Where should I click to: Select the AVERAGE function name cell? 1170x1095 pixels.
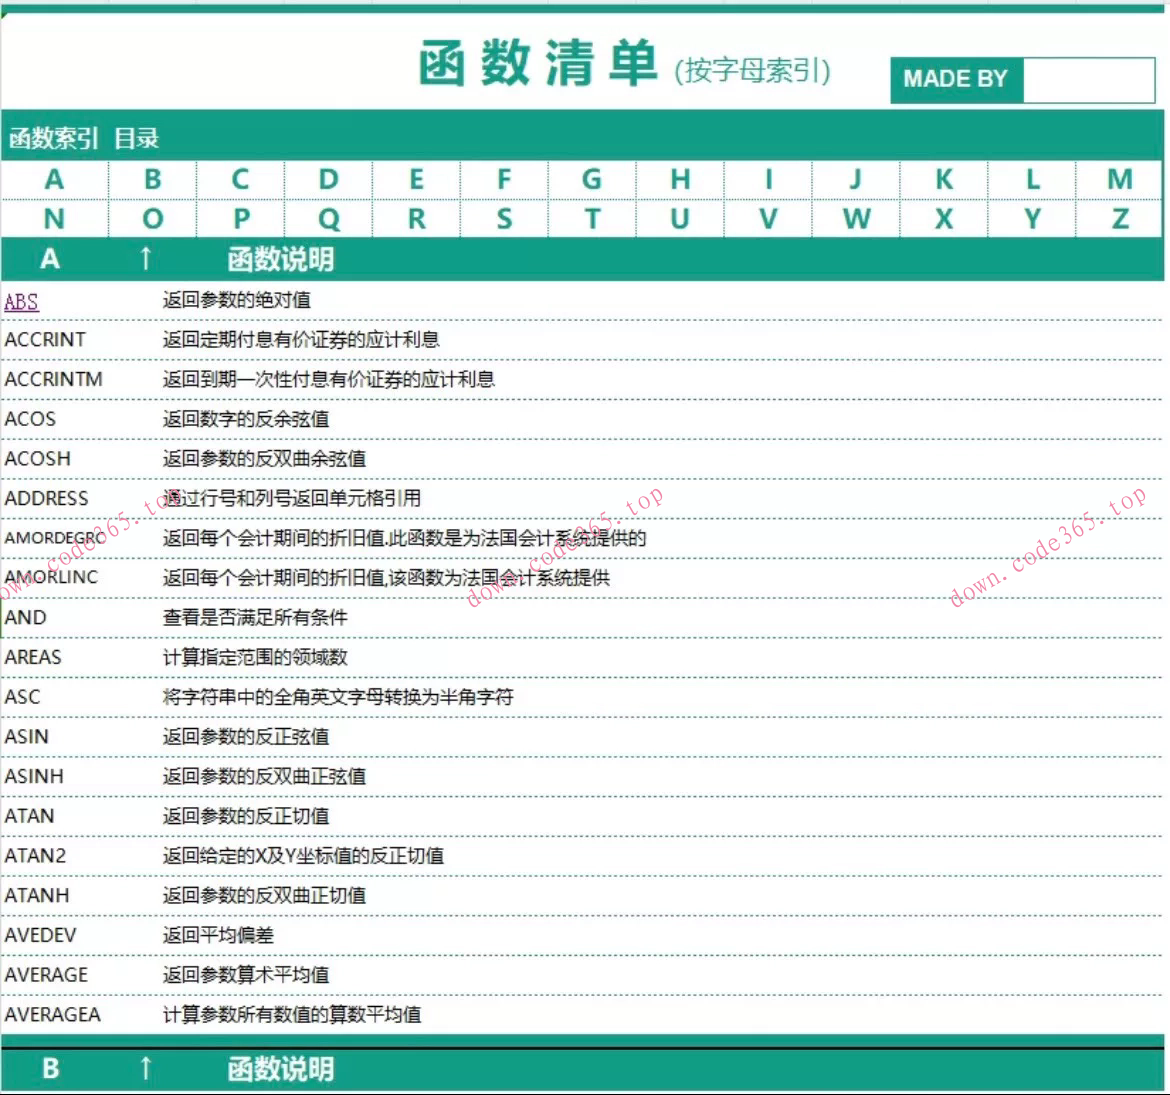[47, 975]
